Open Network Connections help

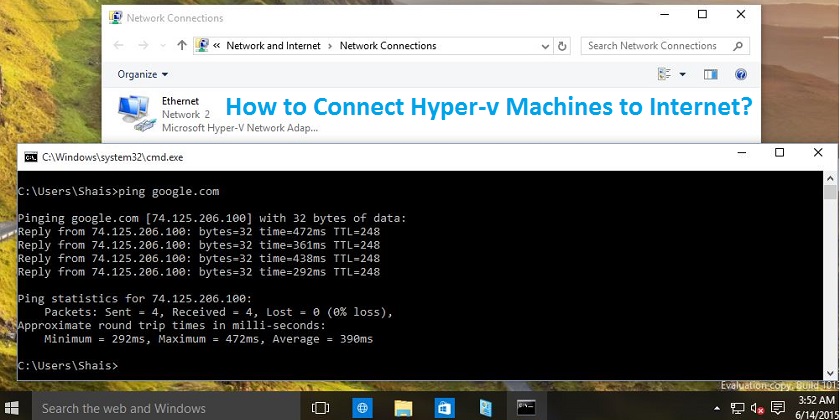tap(741, 74)
